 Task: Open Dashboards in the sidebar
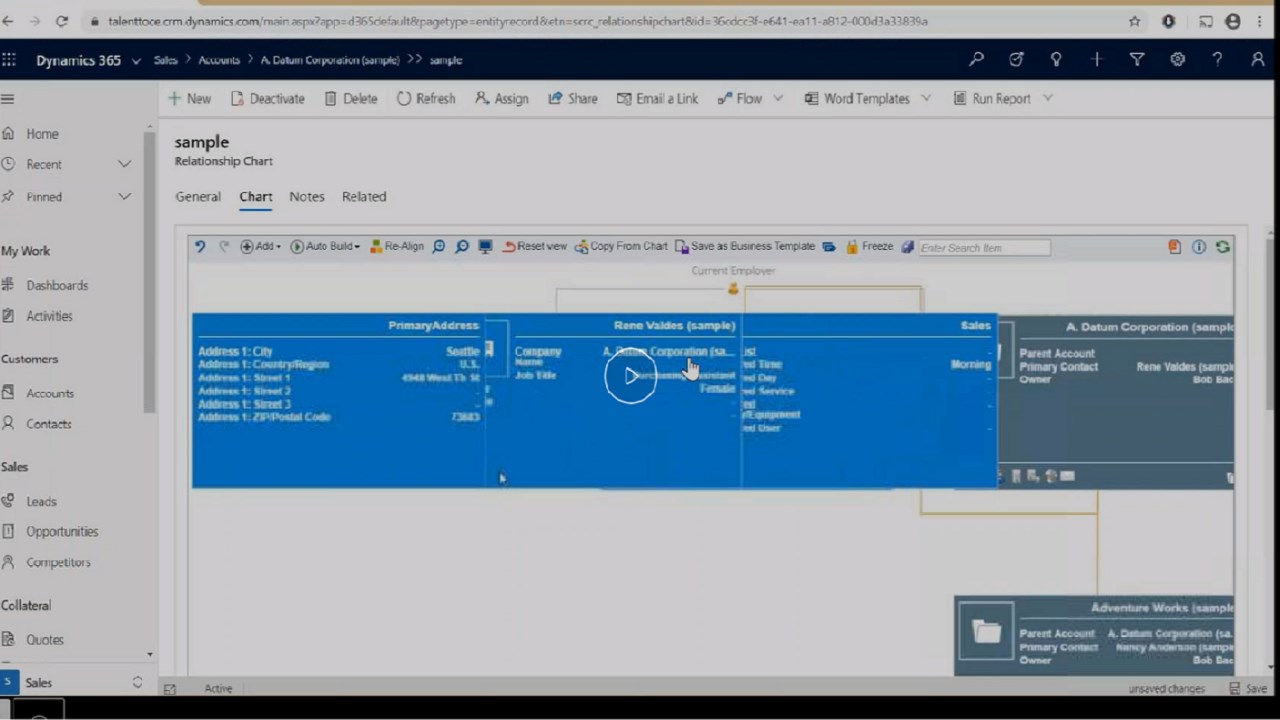pyautogui.click(x=57, y=285)
